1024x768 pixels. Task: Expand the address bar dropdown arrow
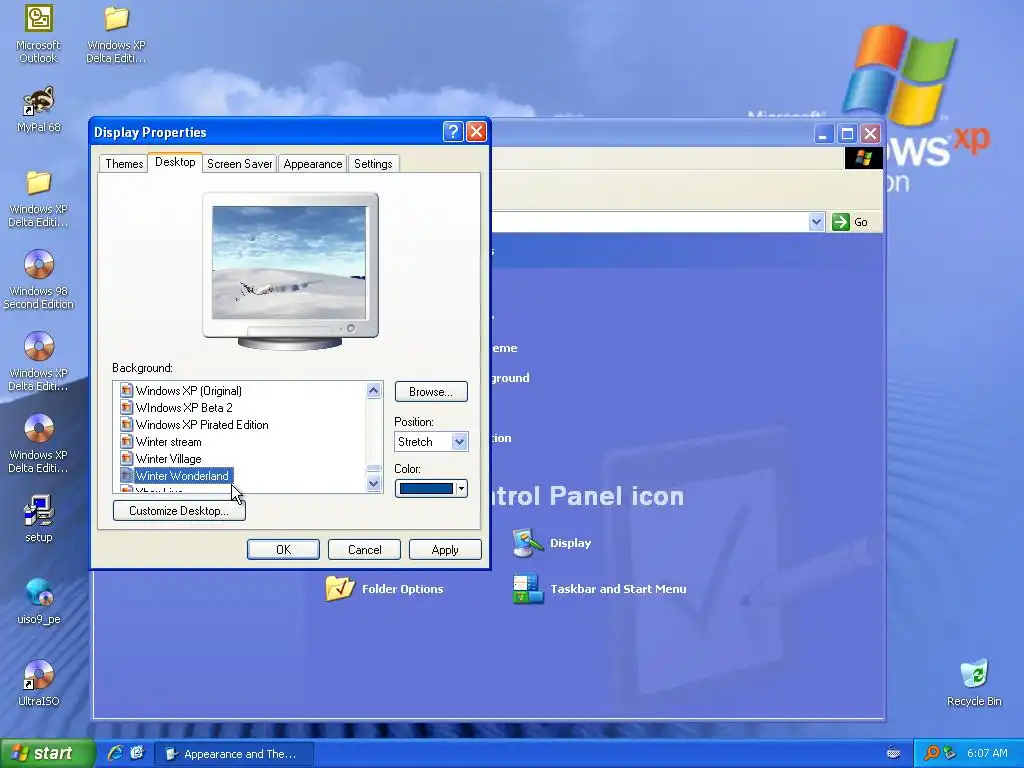click(x=816, y=222)
